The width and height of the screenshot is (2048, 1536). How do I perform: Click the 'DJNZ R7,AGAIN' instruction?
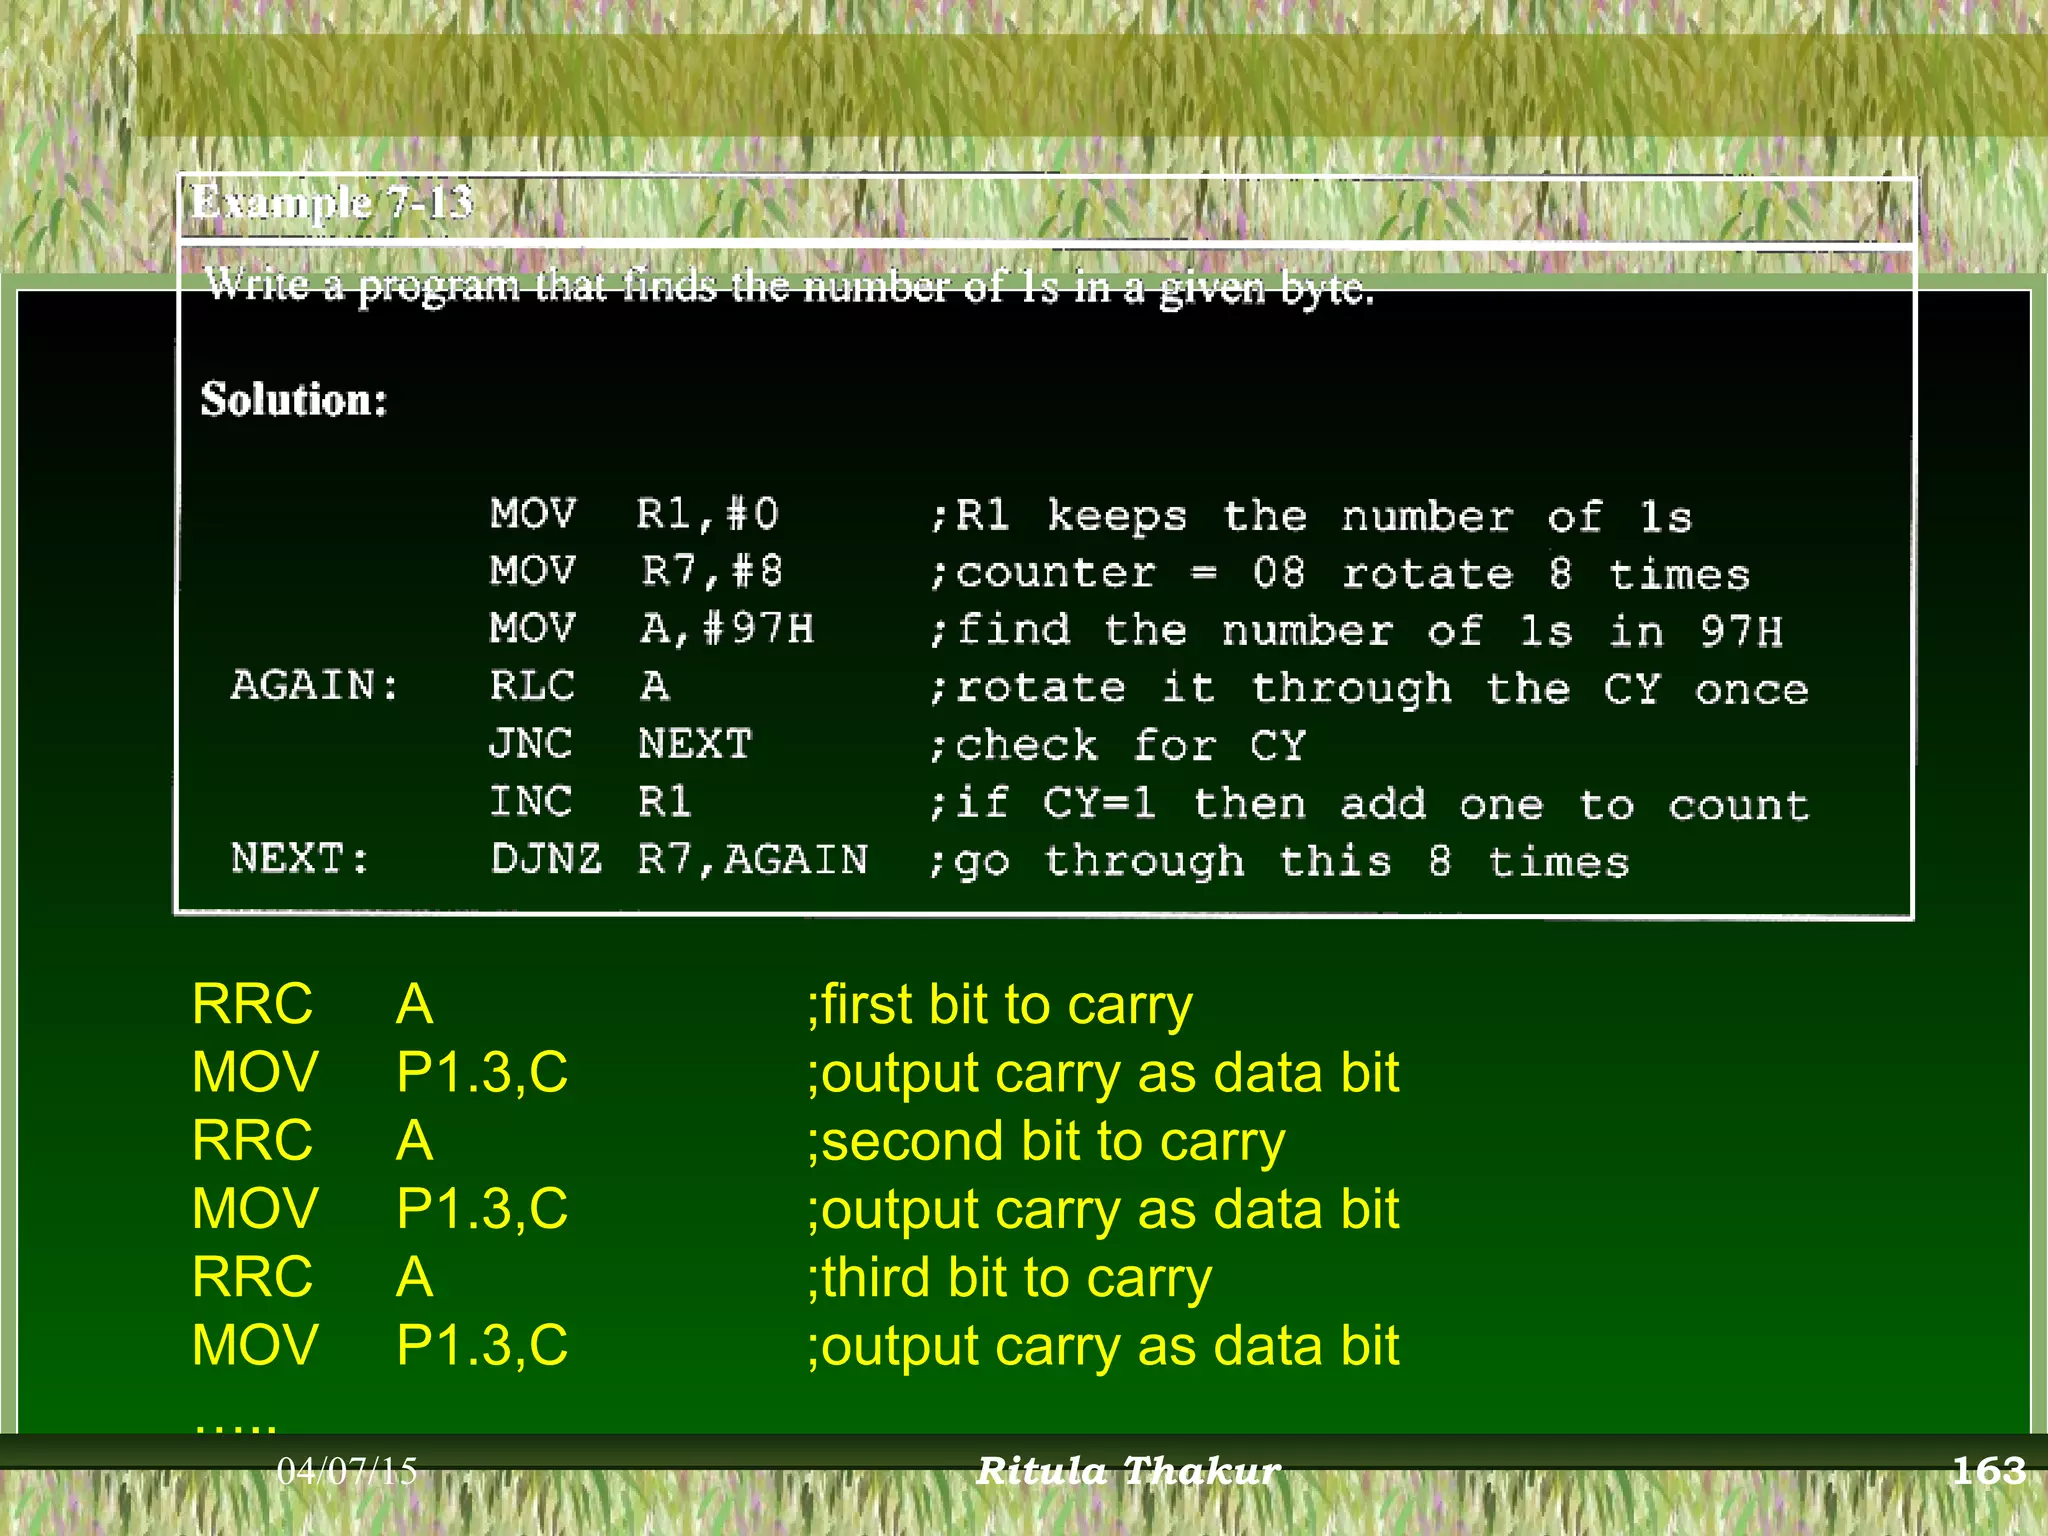click(x=679, y=860)
